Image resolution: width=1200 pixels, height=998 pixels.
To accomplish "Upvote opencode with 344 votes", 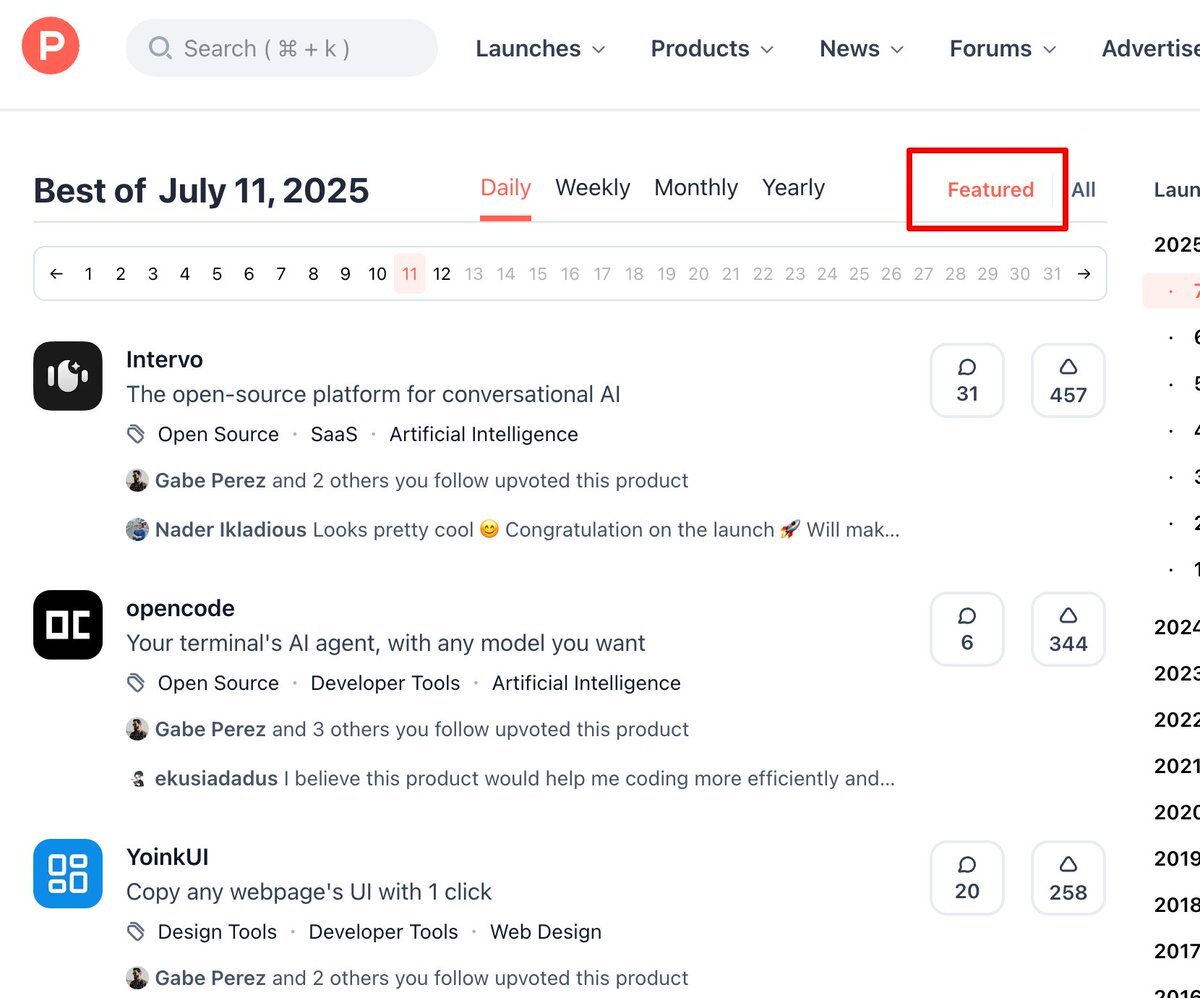I will pyautogui.click(x=1068, y=629).
